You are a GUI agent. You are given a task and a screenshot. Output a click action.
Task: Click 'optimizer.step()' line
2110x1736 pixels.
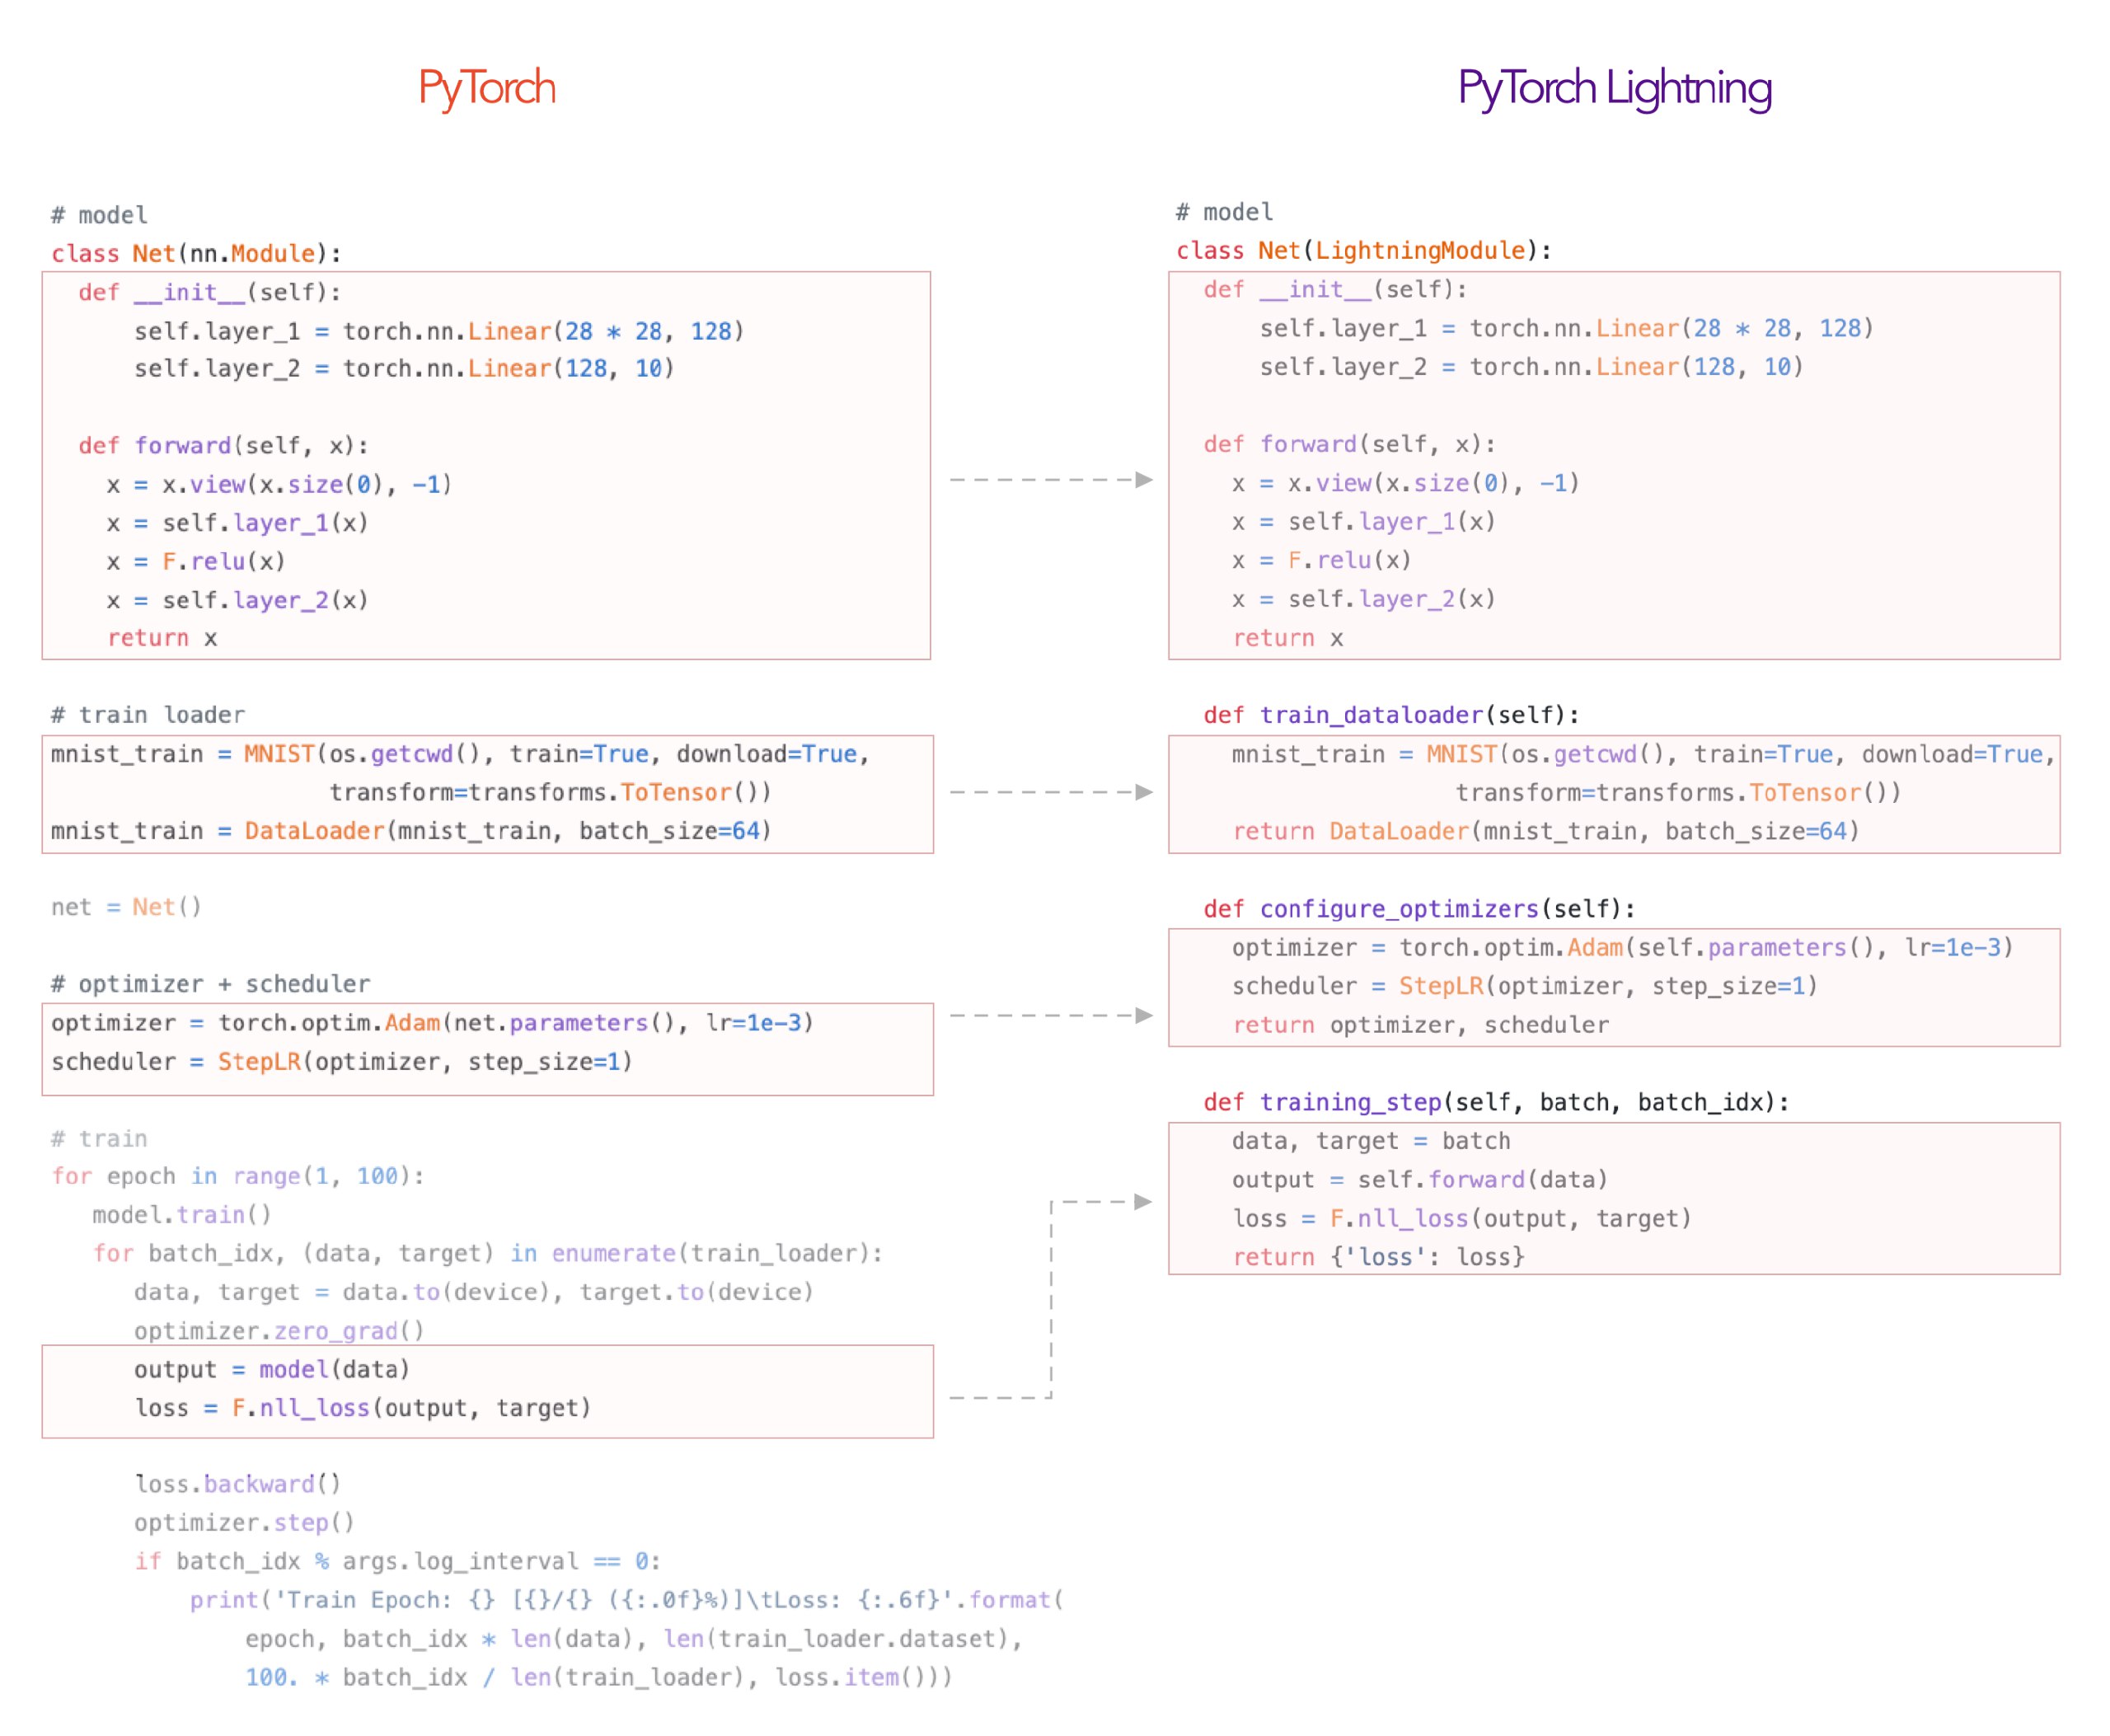point(244,1523)
